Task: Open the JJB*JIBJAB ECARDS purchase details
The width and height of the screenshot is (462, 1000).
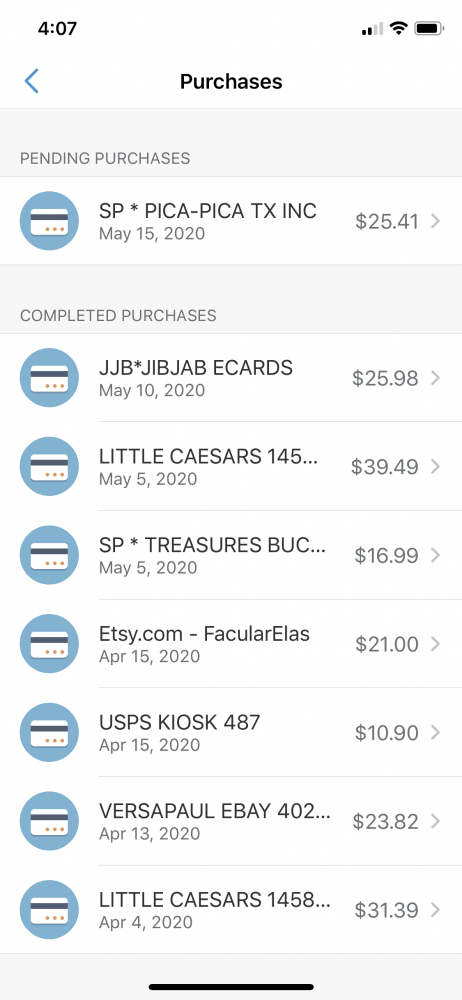Action: [231, 378]
